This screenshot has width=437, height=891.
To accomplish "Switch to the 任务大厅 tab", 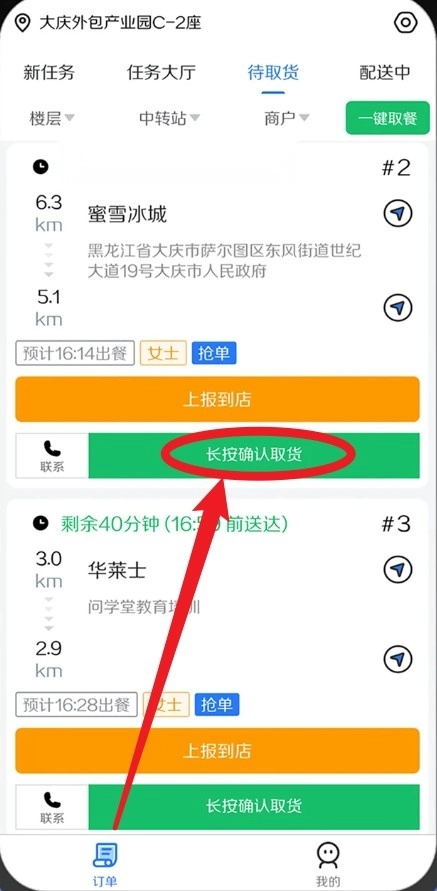I will pyautogui.click(x=161, y=73).
